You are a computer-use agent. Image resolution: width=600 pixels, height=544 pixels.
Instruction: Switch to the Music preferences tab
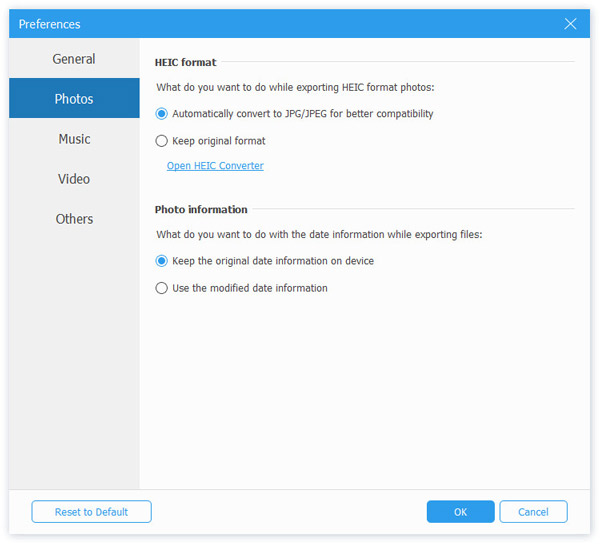[x=74, y=138]
